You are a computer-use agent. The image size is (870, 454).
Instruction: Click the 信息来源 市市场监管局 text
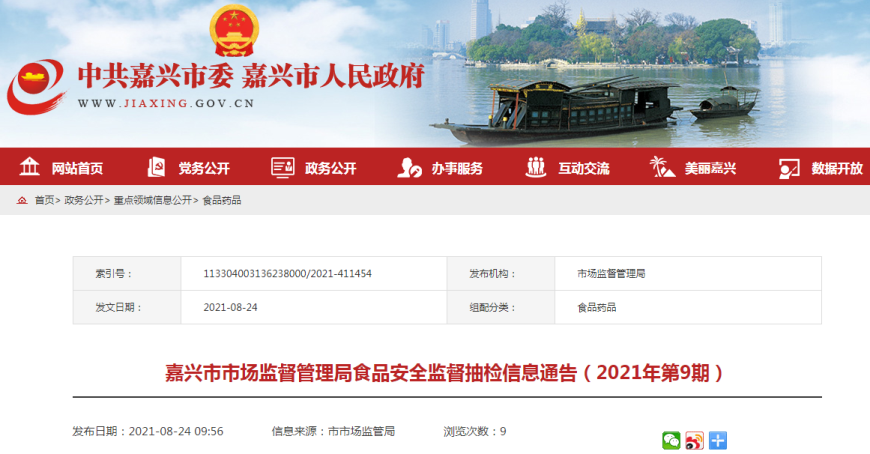tap(333, 431)
